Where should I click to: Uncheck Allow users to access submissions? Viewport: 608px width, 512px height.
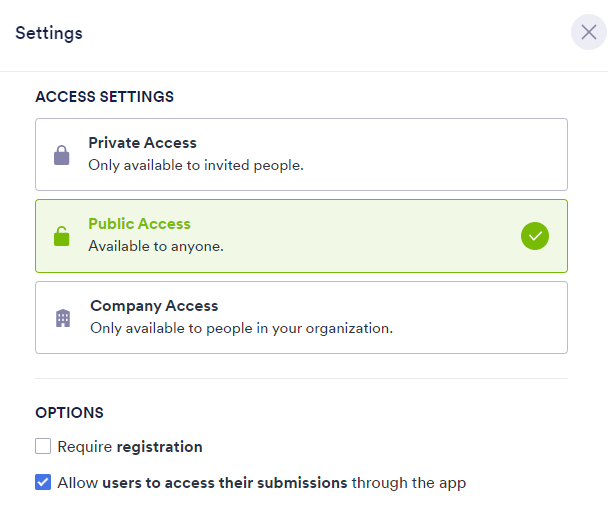[x=43, y=482]
